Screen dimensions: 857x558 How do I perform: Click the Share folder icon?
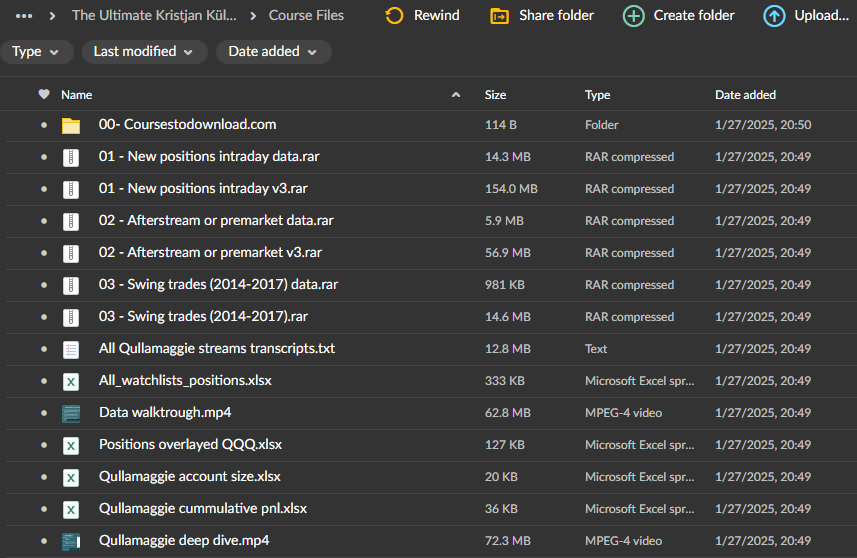pos(500,16)
